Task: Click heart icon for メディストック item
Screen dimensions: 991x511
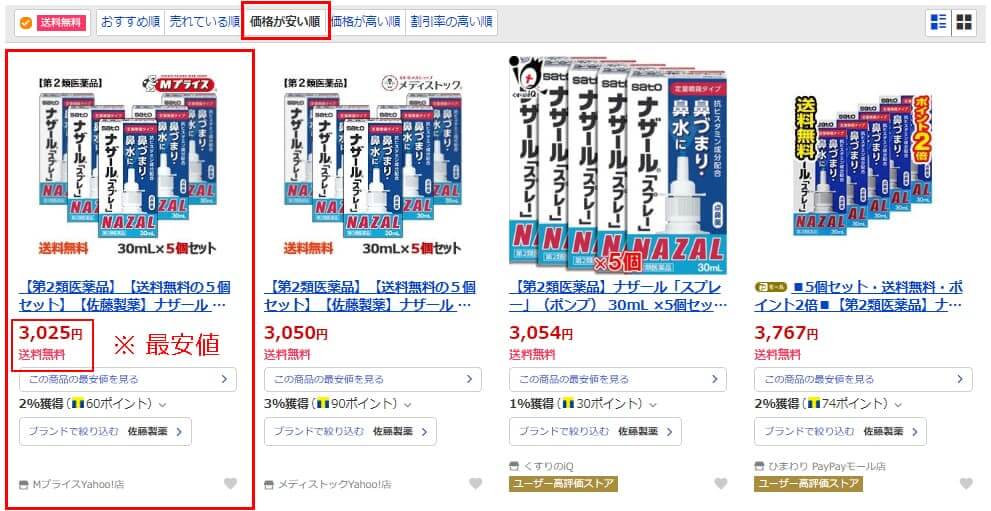Action: tap(476, 484)
